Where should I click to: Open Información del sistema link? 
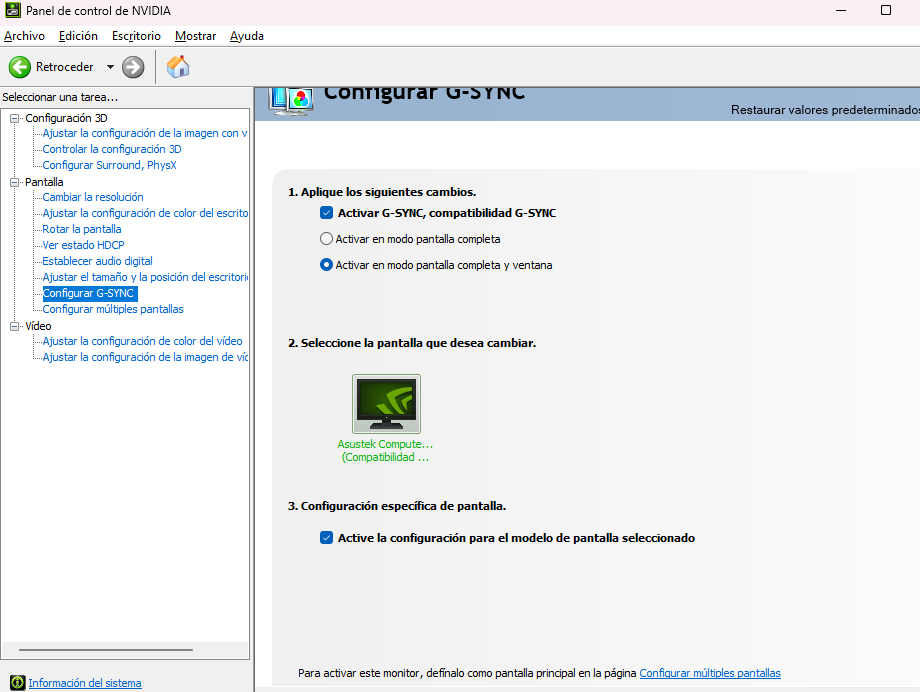pyautogui.click(x=85, y=683)
